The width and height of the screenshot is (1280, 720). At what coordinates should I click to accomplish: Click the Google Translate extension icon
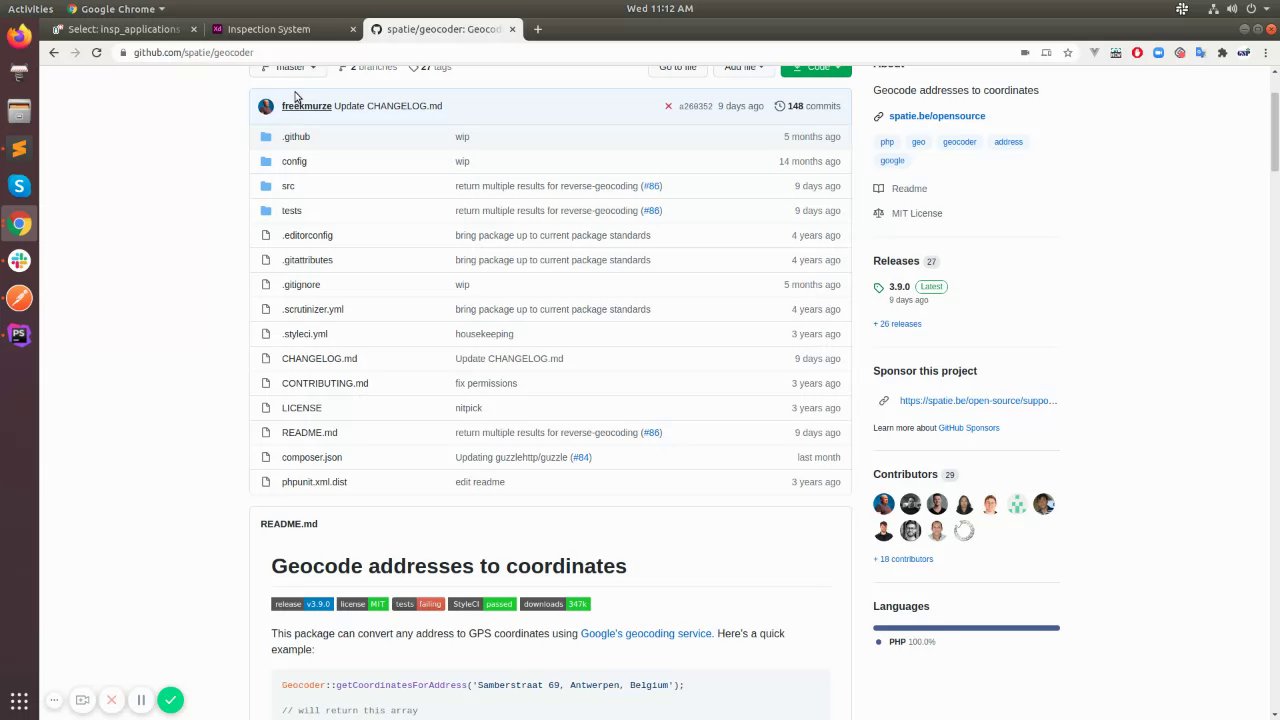tap(1201, 52)
